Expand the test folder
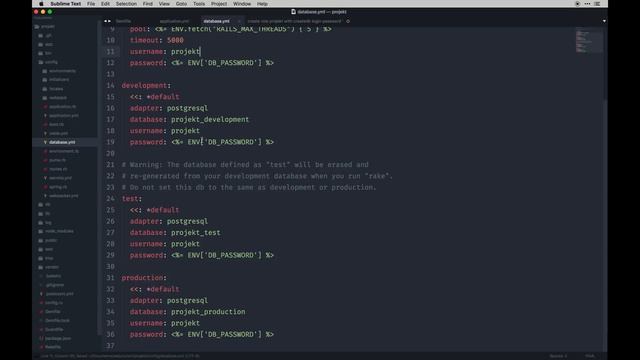The height and width of the screenshot is (360, 640). [x=46, y=249]
